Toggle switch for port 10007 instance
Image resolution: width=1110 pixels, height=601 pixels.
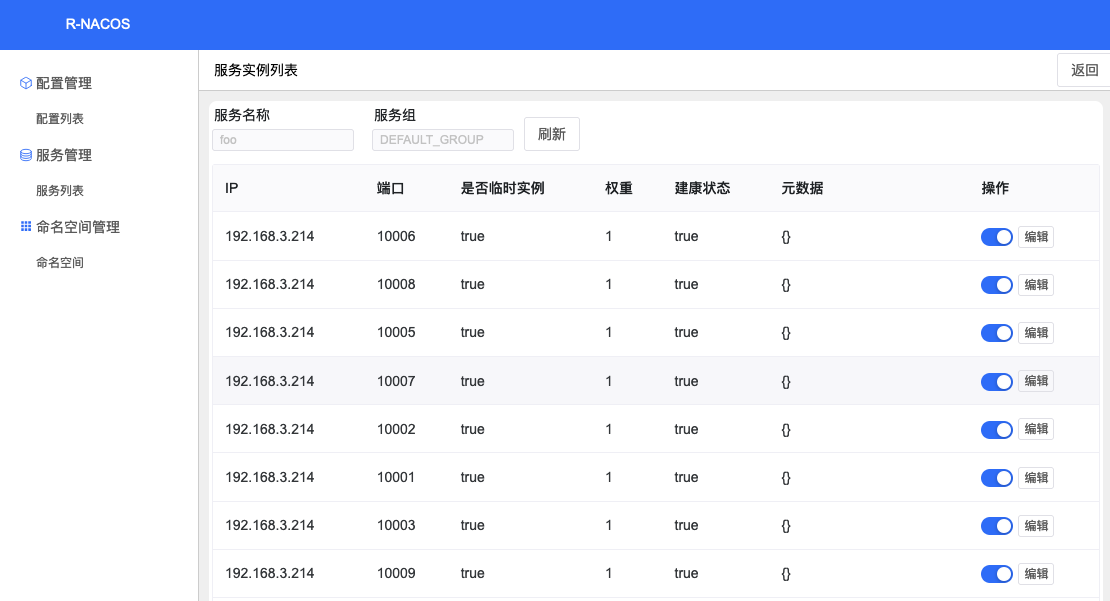pos(997,382)
